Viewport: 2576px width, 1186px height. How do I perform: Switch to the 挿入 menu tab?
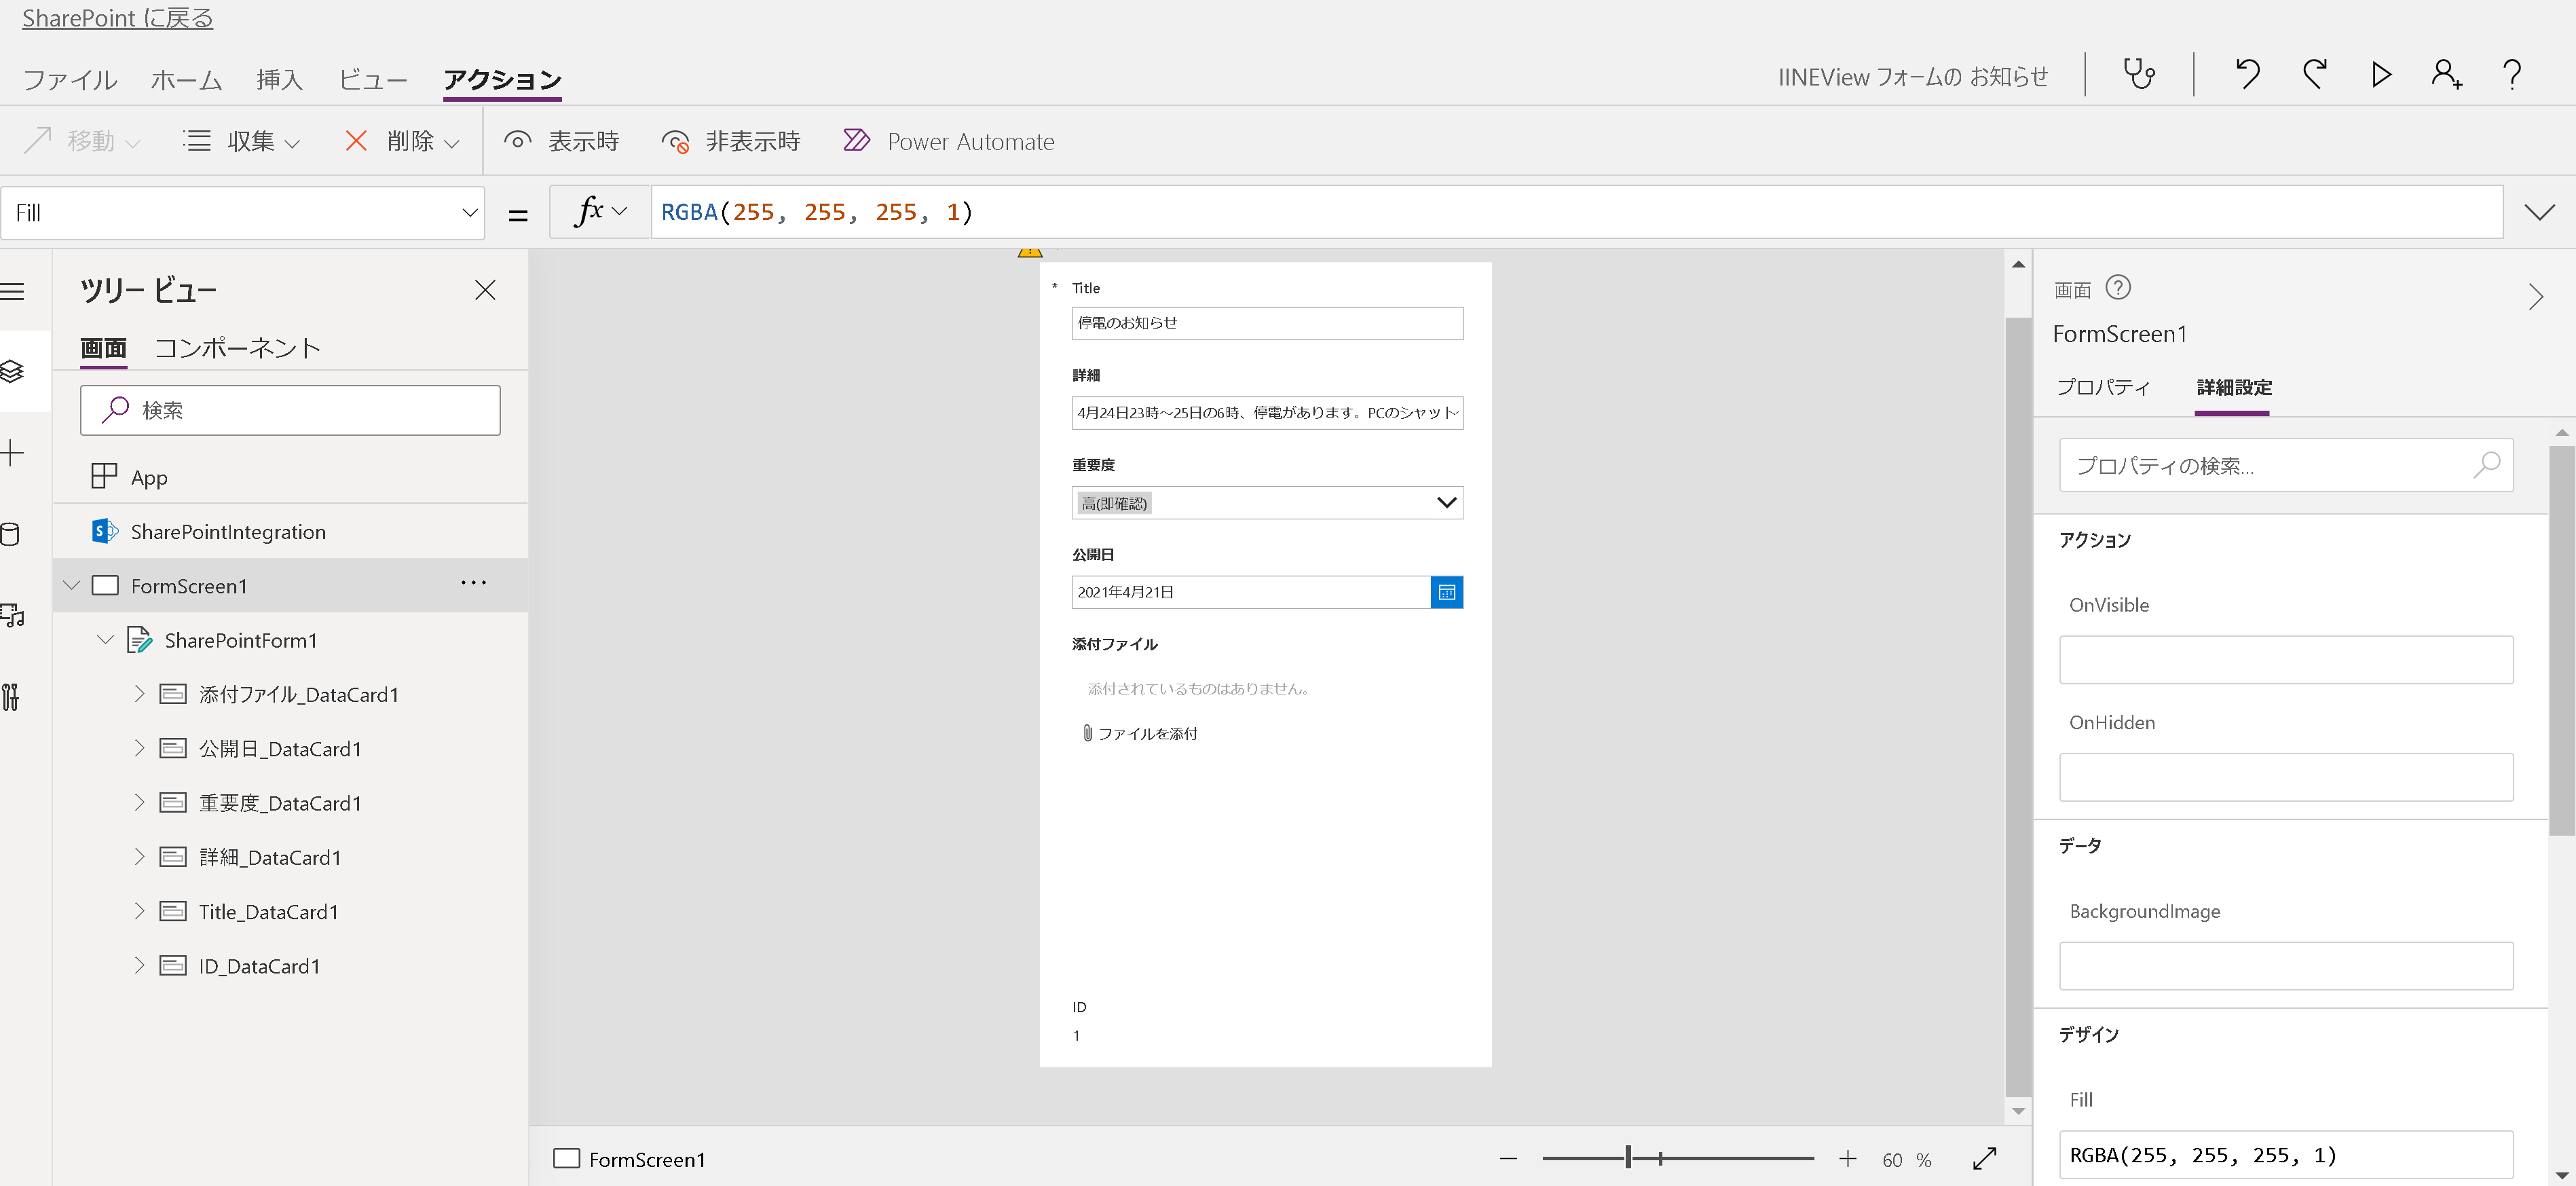click(x=279, y=79)
